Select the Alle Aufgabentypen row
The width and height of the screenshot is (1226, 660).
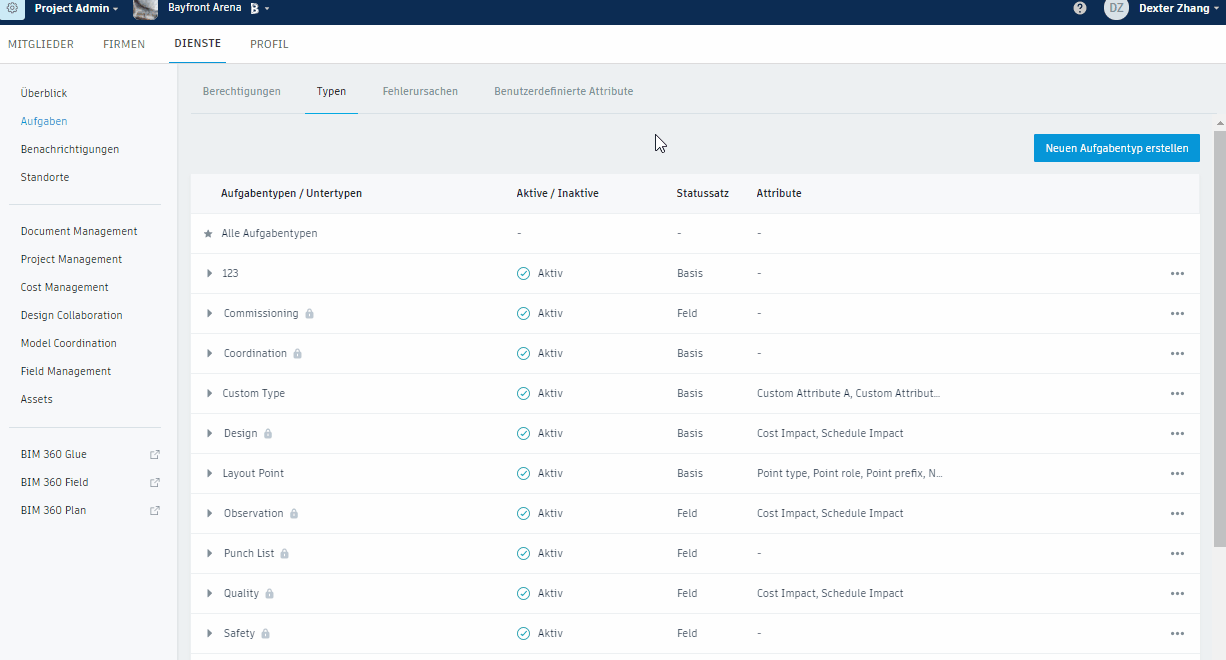point(695,233)
